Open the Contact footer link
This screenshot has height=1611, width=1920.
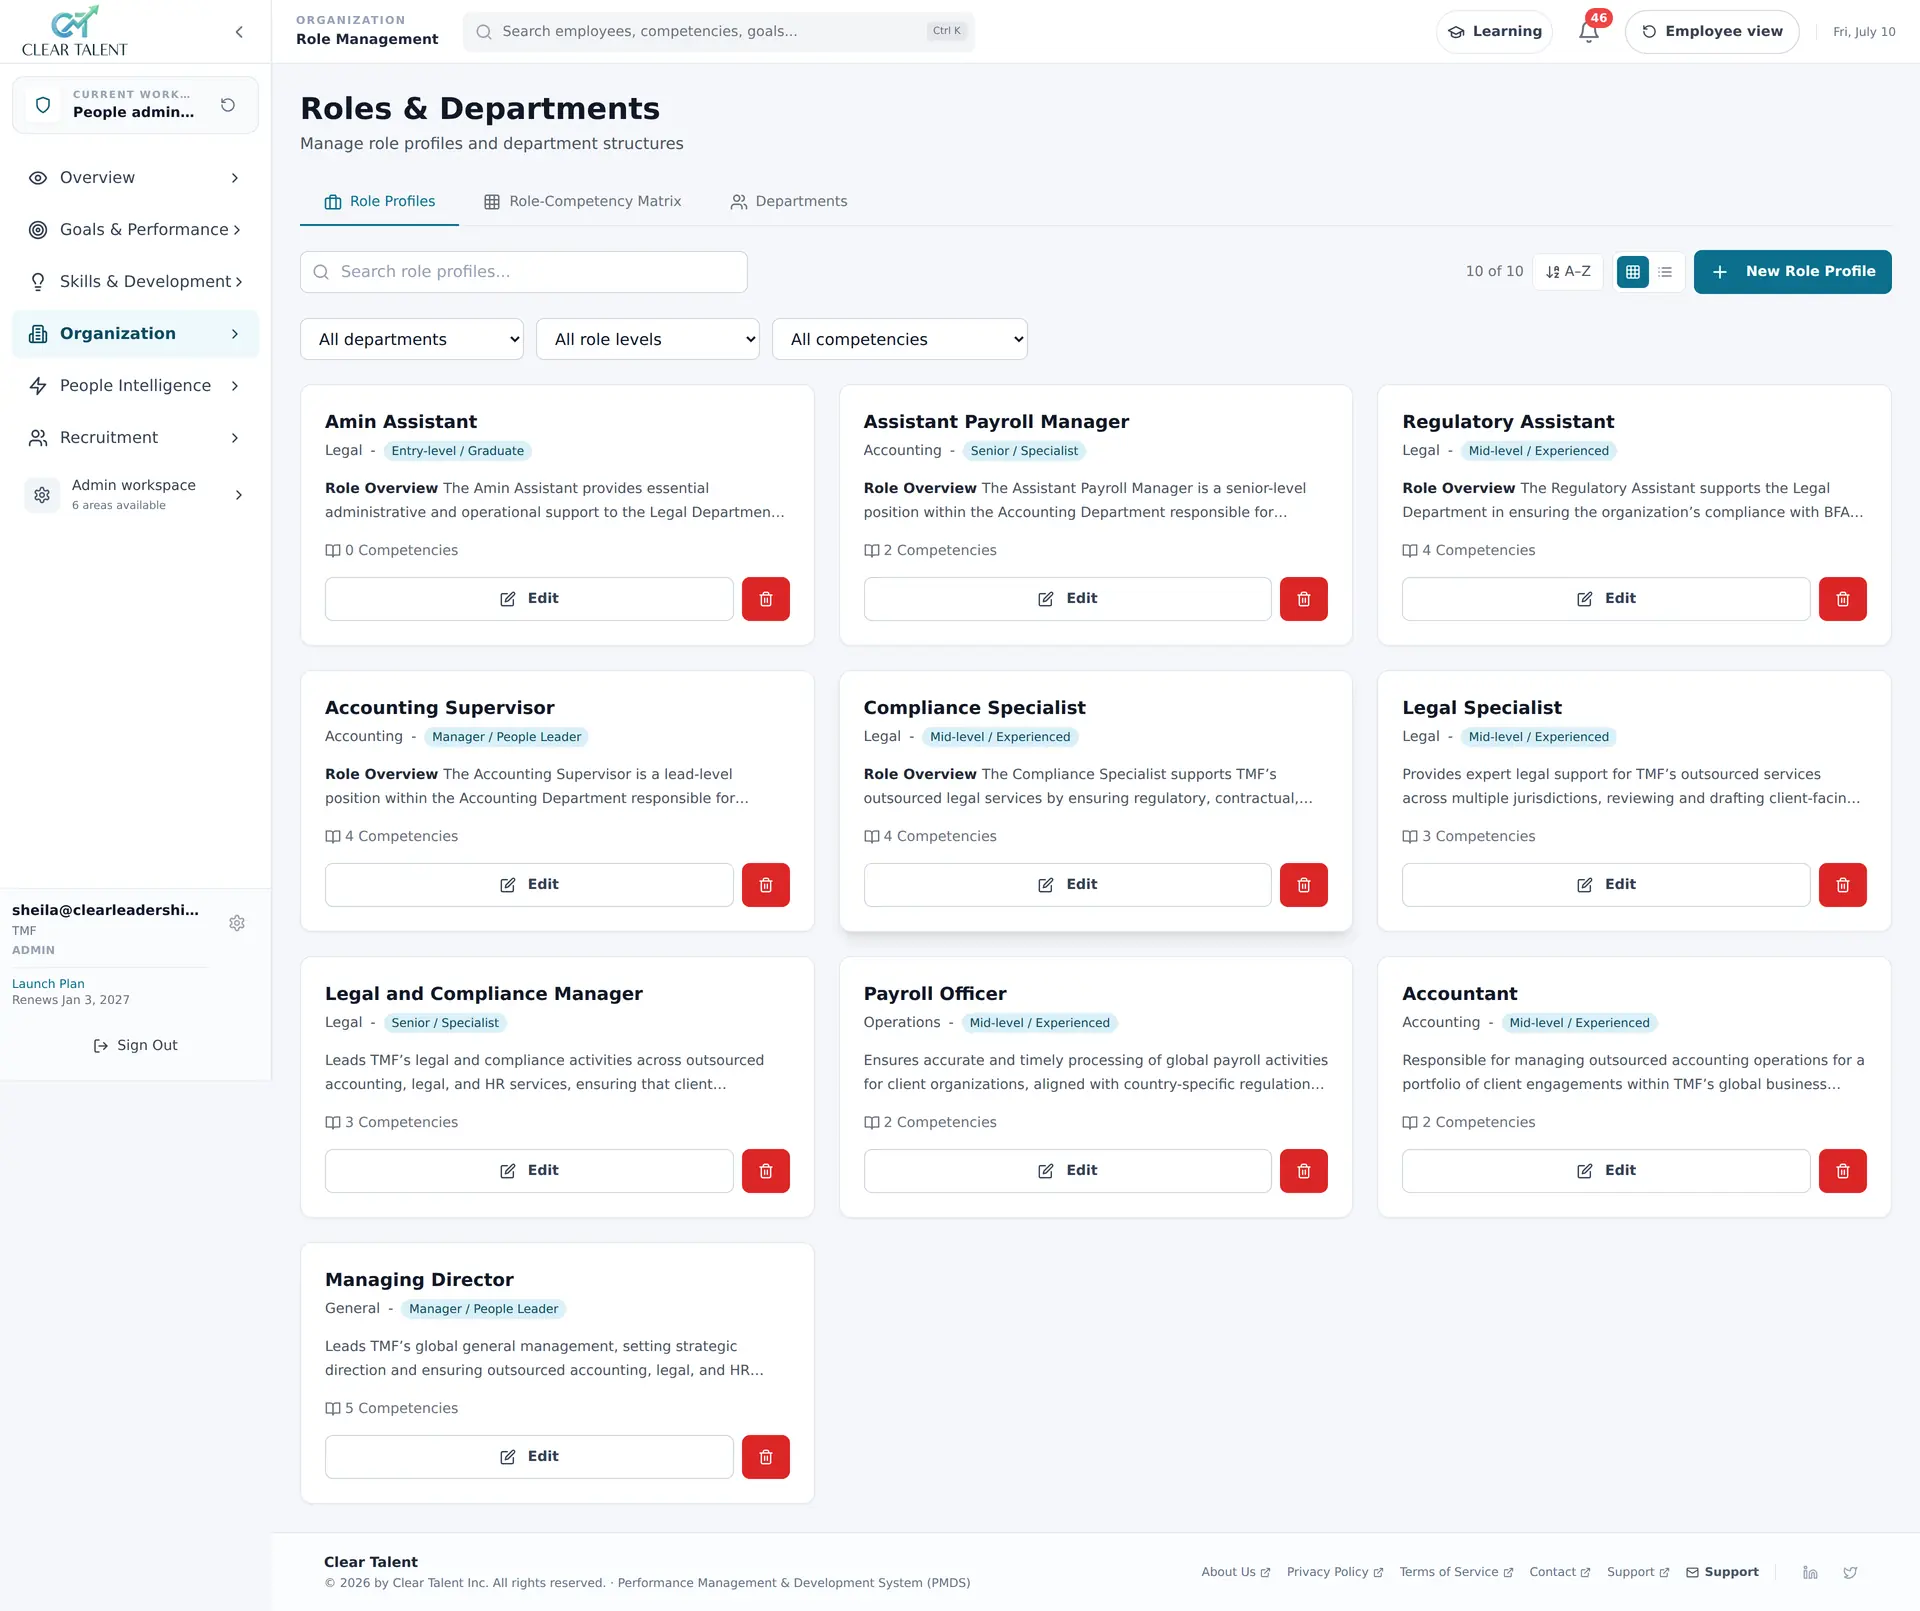point(1559,1572)
